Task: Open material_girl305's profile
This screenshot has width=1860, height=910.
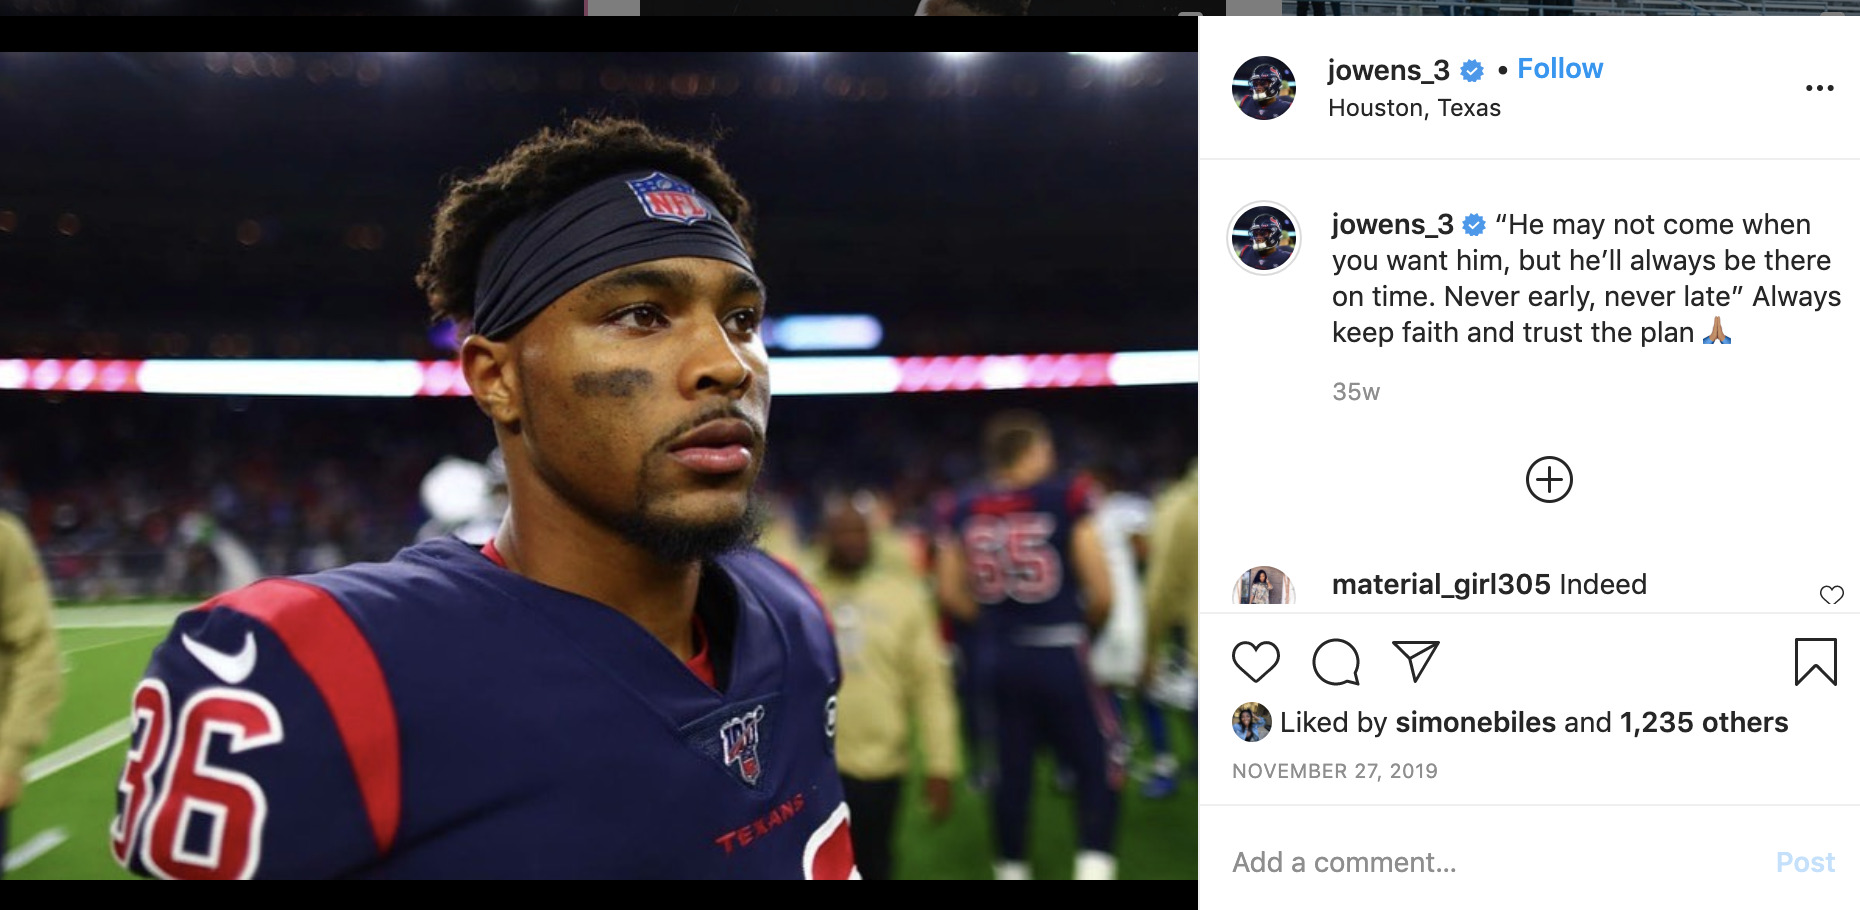Action: (1437, 585)
